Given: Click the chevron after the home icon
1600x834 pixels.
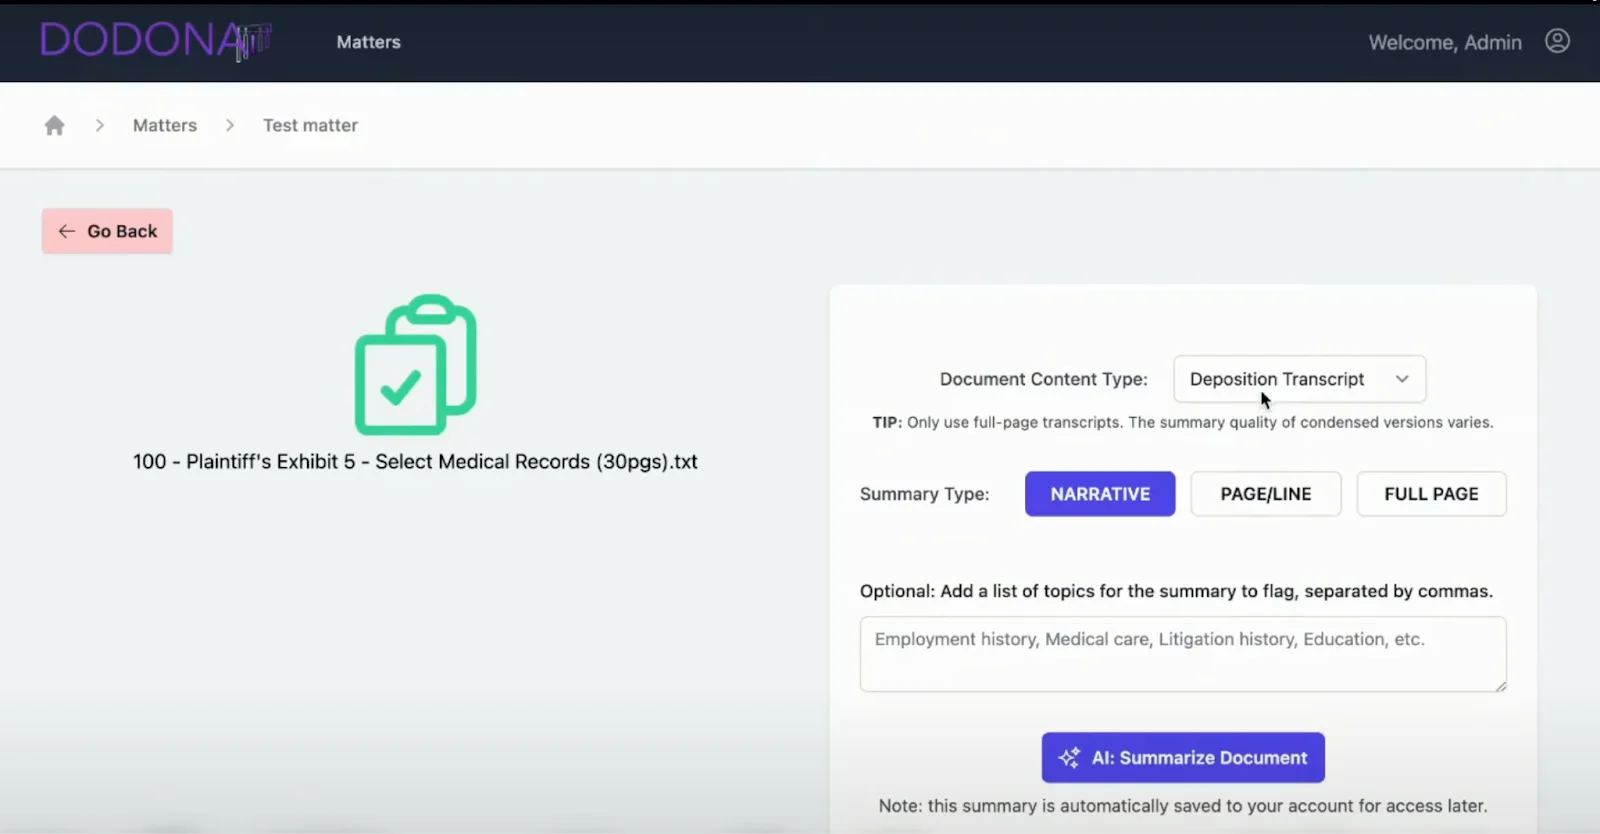Looking at the screenshot, I should [100, 125].
